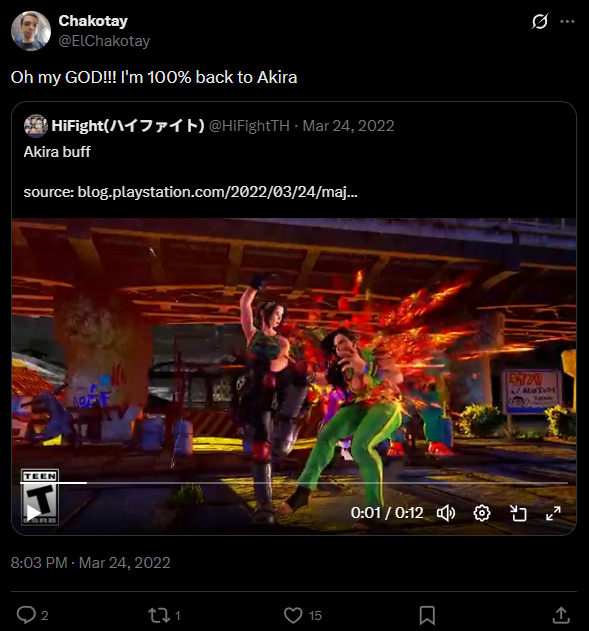Seek along the video progress bar
Image resolution: width=589 pixels, height=631 pixels.
tap(294, 483)
